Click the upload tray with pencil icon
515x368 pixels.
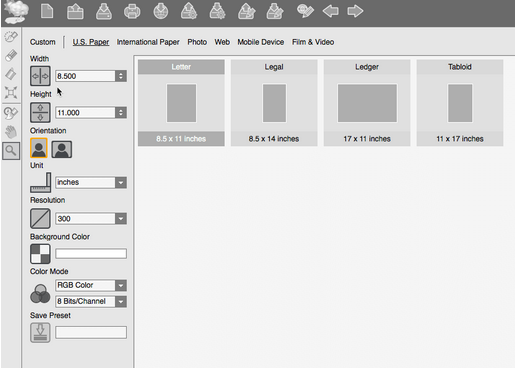click(x=247, y=11)
